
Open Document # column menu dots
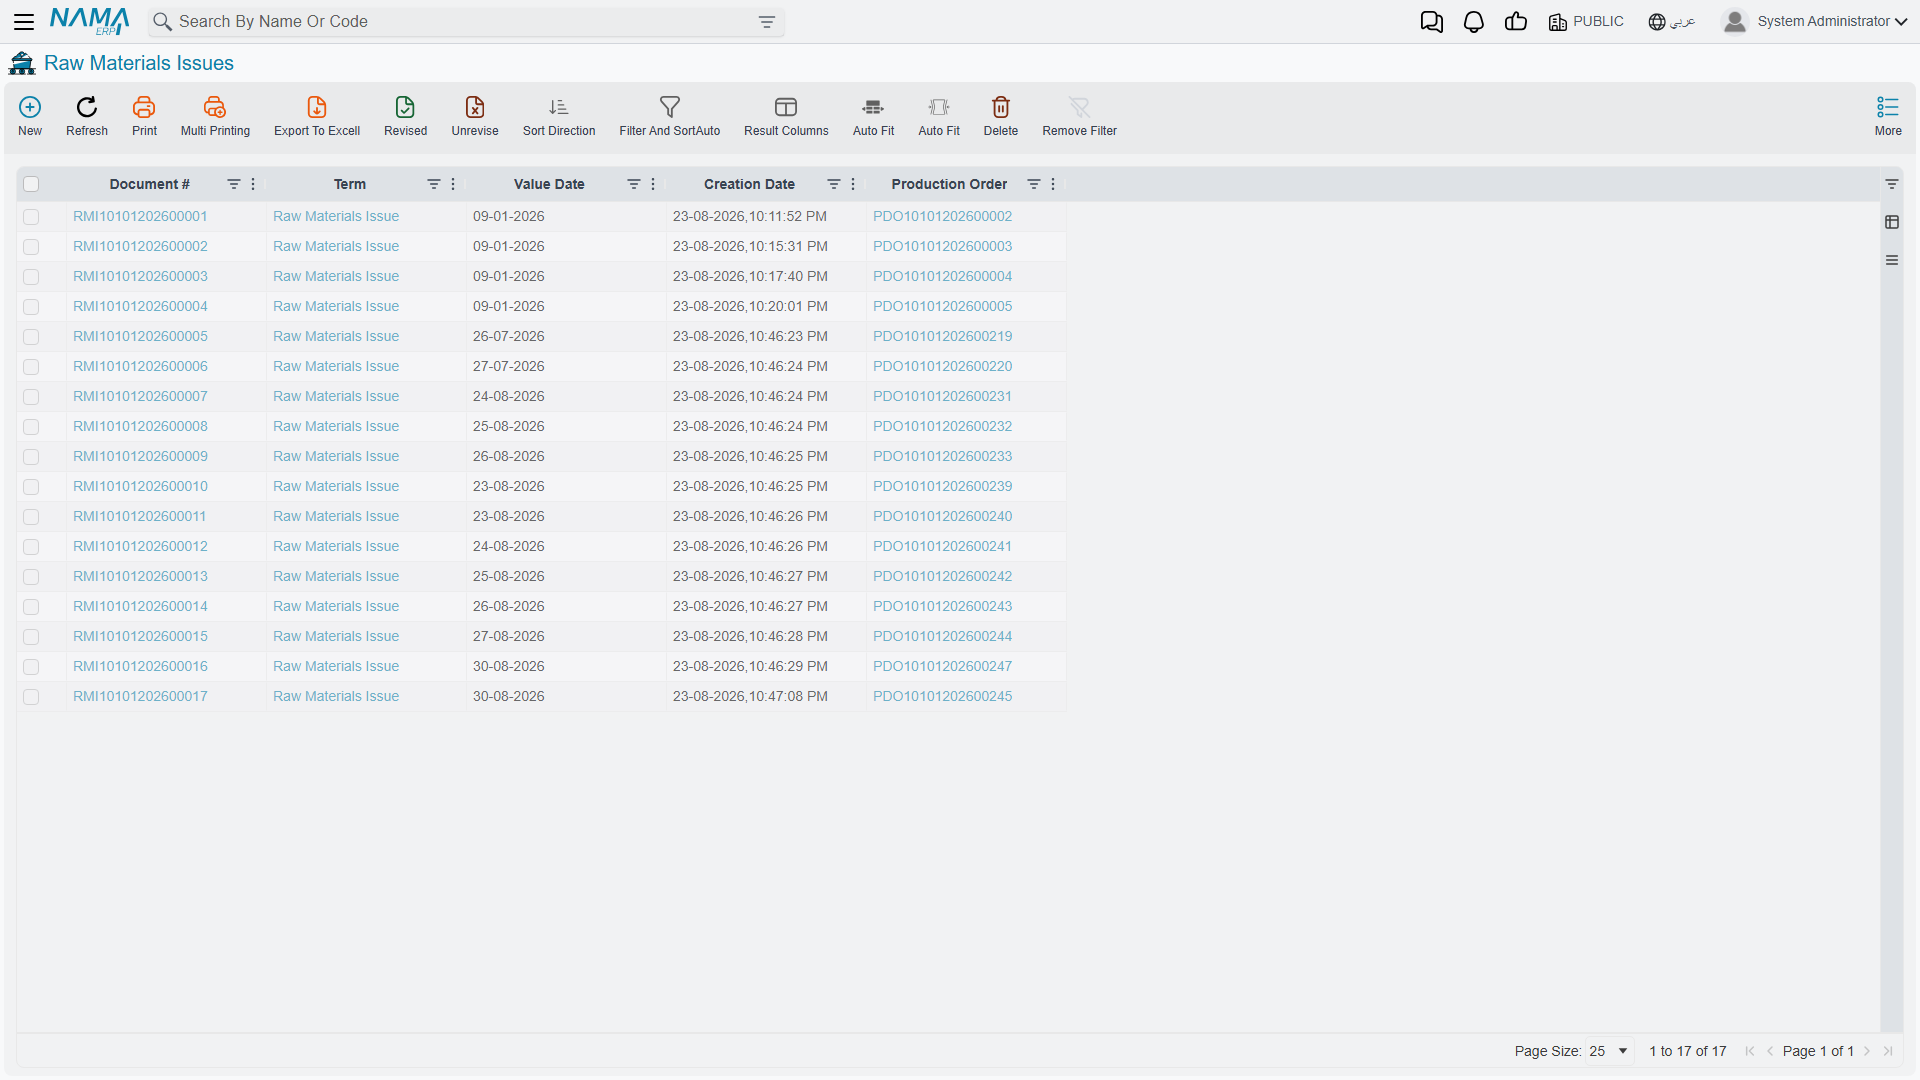pyautogui.click(x=253, y=184)
